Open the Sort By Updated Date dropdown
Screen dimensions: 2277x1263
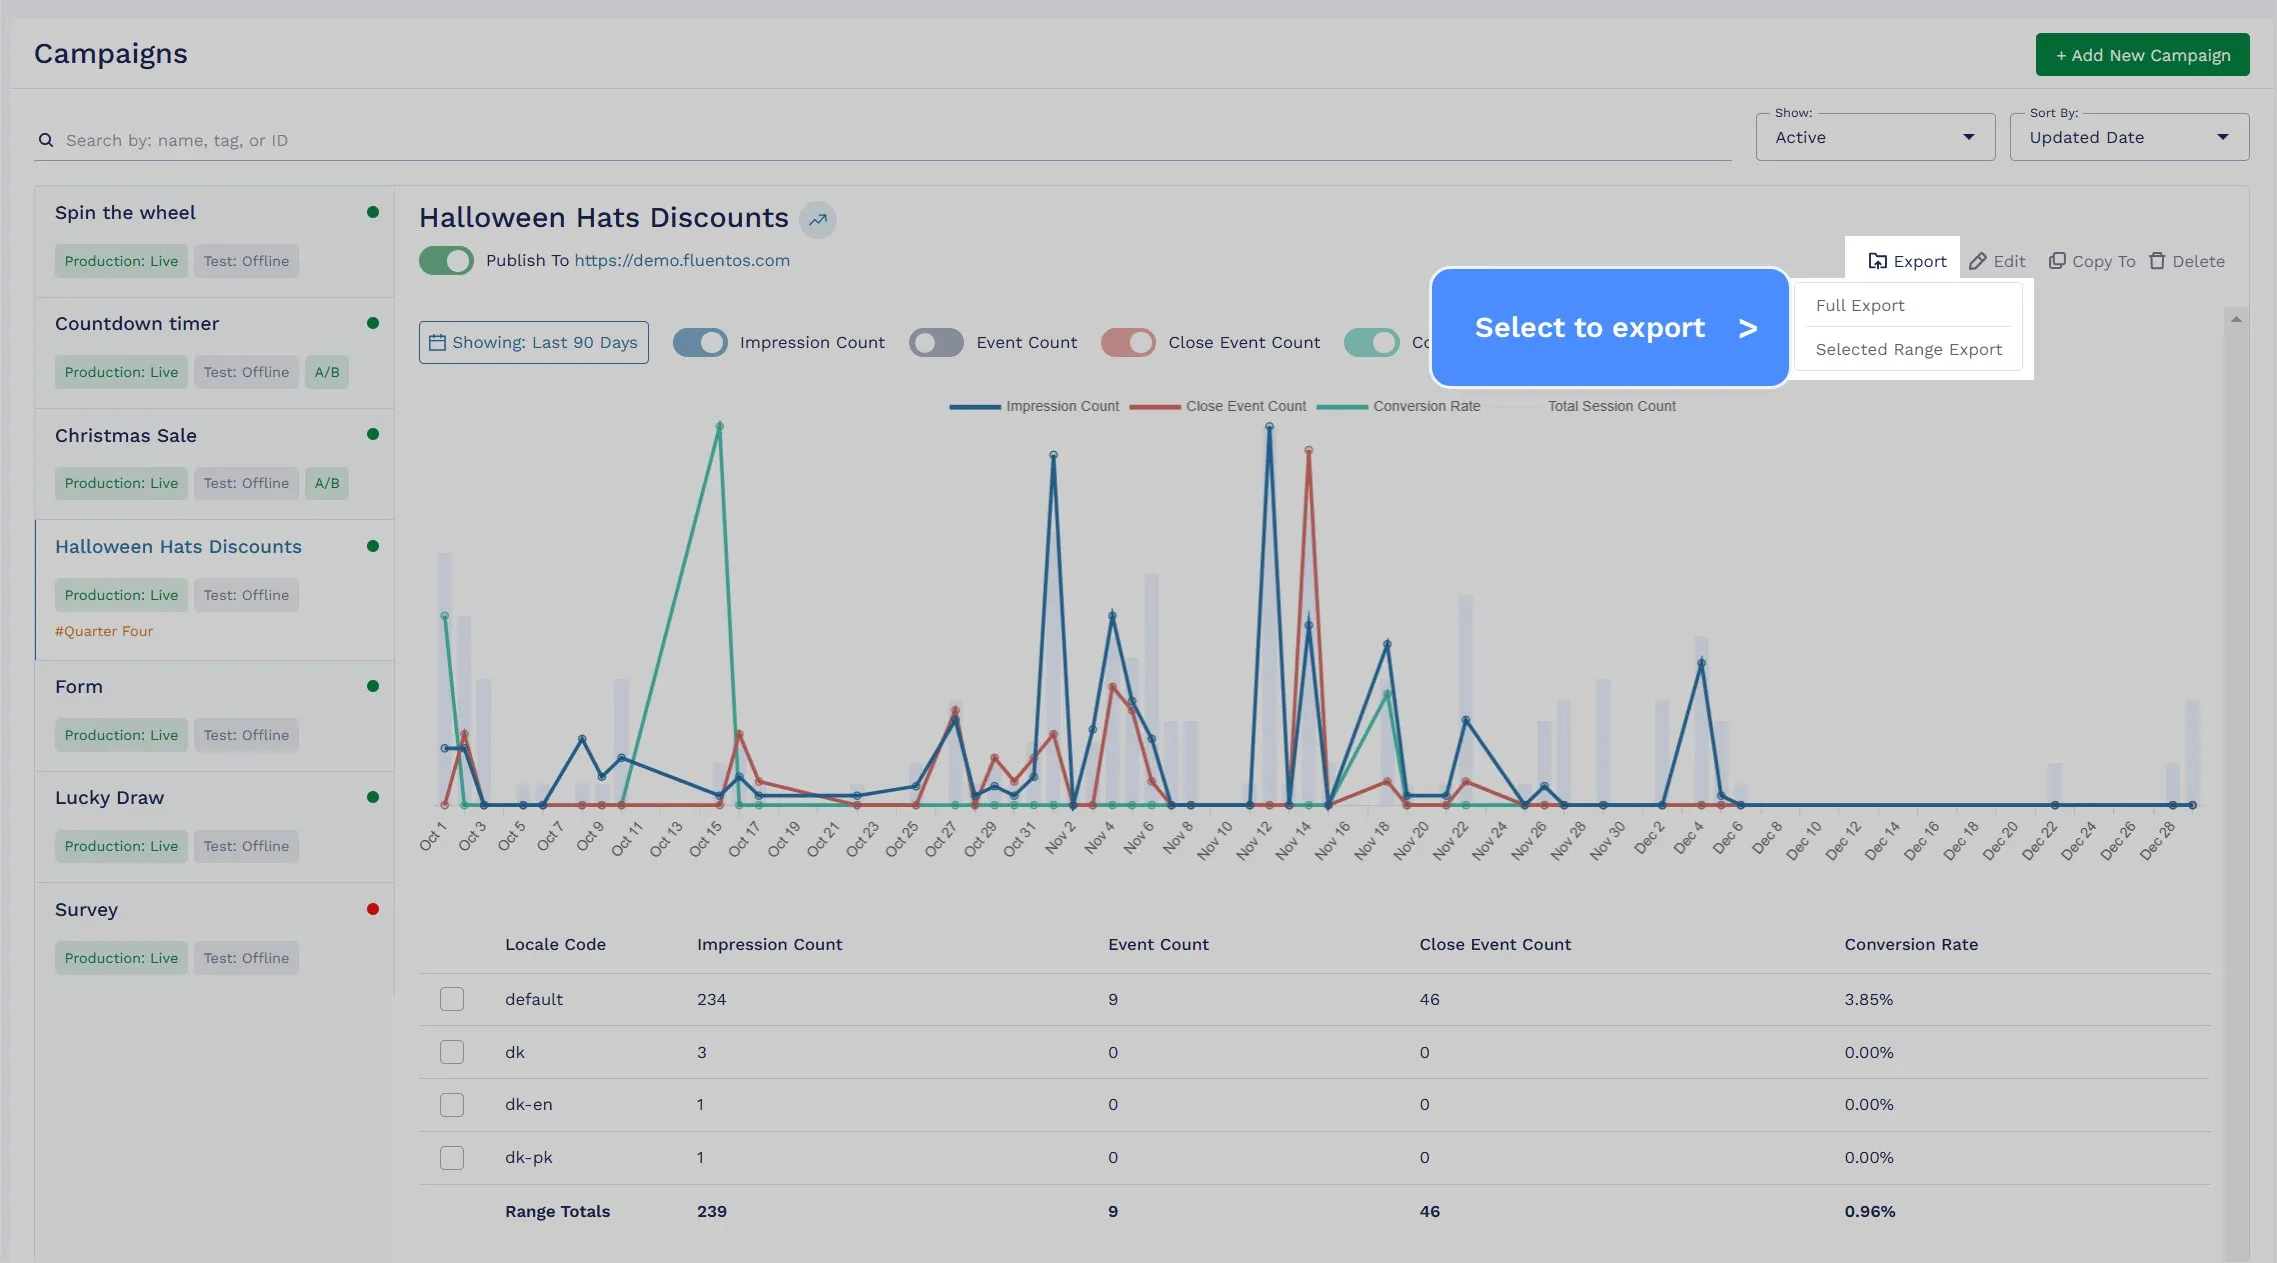(x=2131, y=135)
